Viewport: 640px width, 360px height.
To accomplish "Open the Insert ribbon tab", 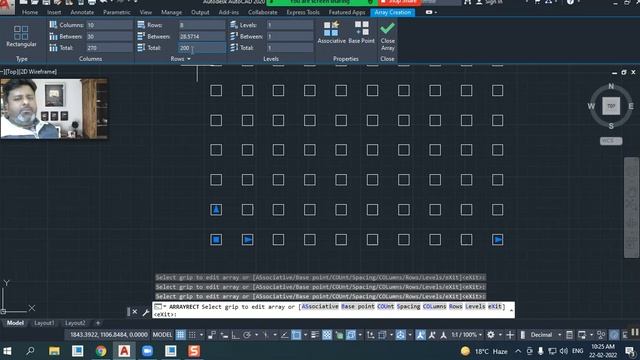I will pyautogui.click(x=54, y=12).
